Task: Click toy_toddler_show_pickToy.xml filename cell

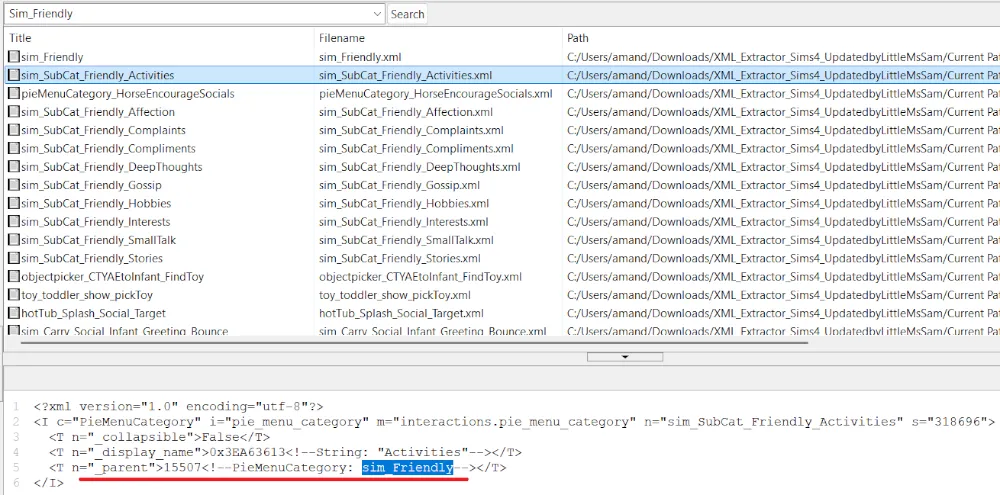Action: tap(395, 295)
